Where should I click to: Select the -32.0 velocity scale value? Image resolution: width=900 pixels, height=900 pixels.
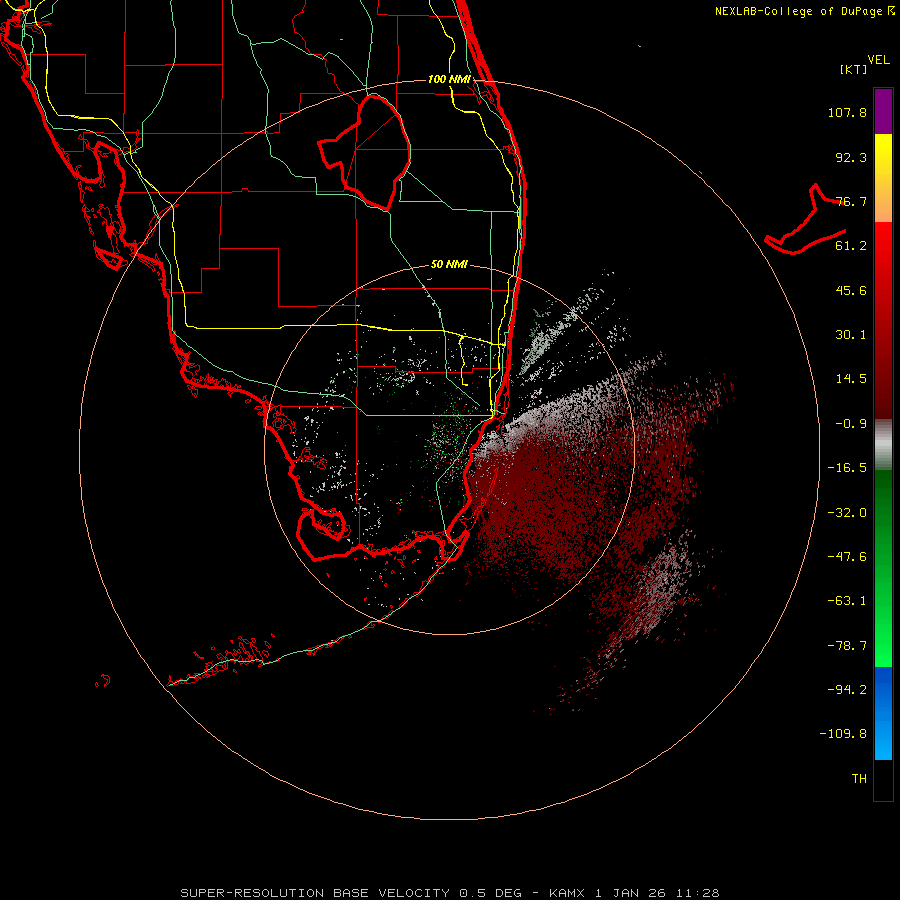pos(847,513)
